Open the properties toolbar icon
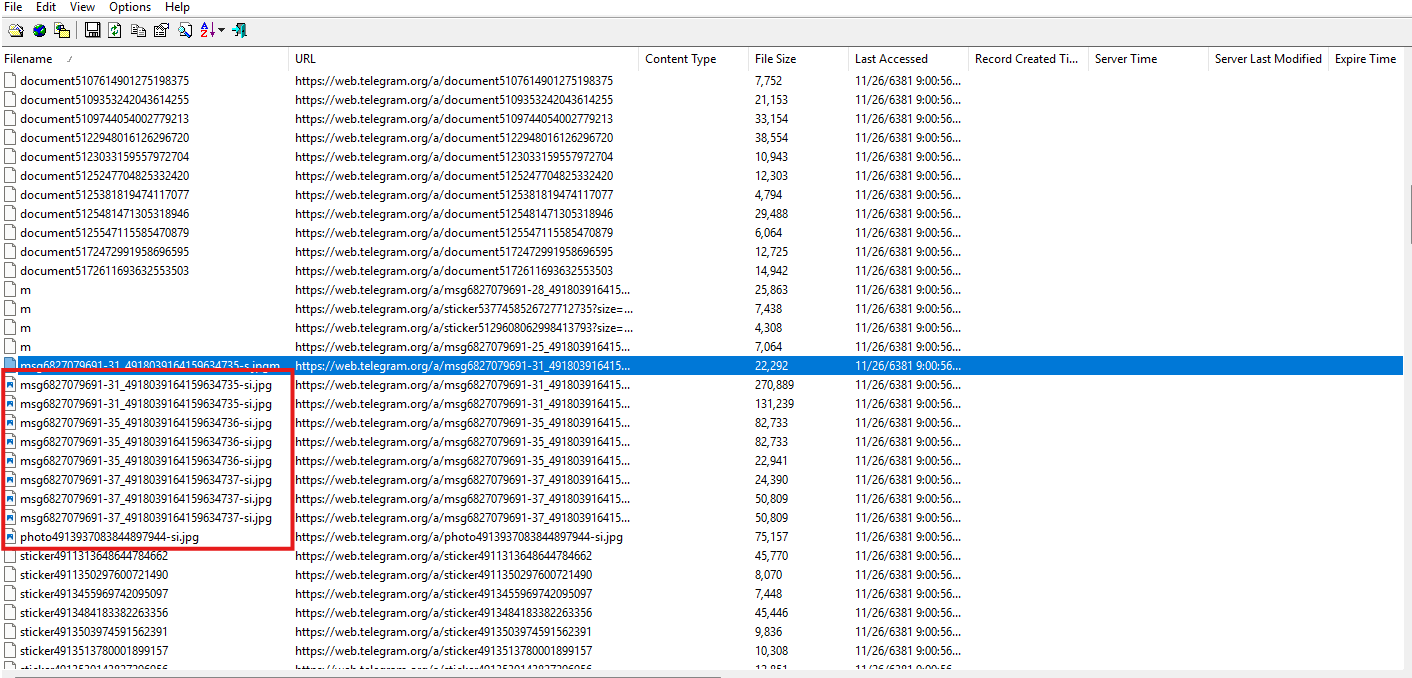 pyautogui.click(x=161, y=31)
